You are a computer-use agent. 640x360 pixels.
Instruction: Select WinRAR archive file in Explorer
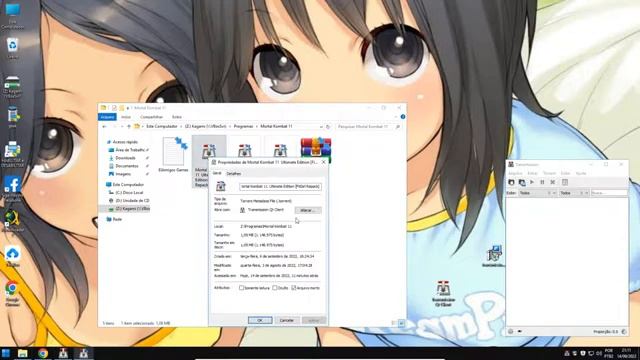pos(316,150)
